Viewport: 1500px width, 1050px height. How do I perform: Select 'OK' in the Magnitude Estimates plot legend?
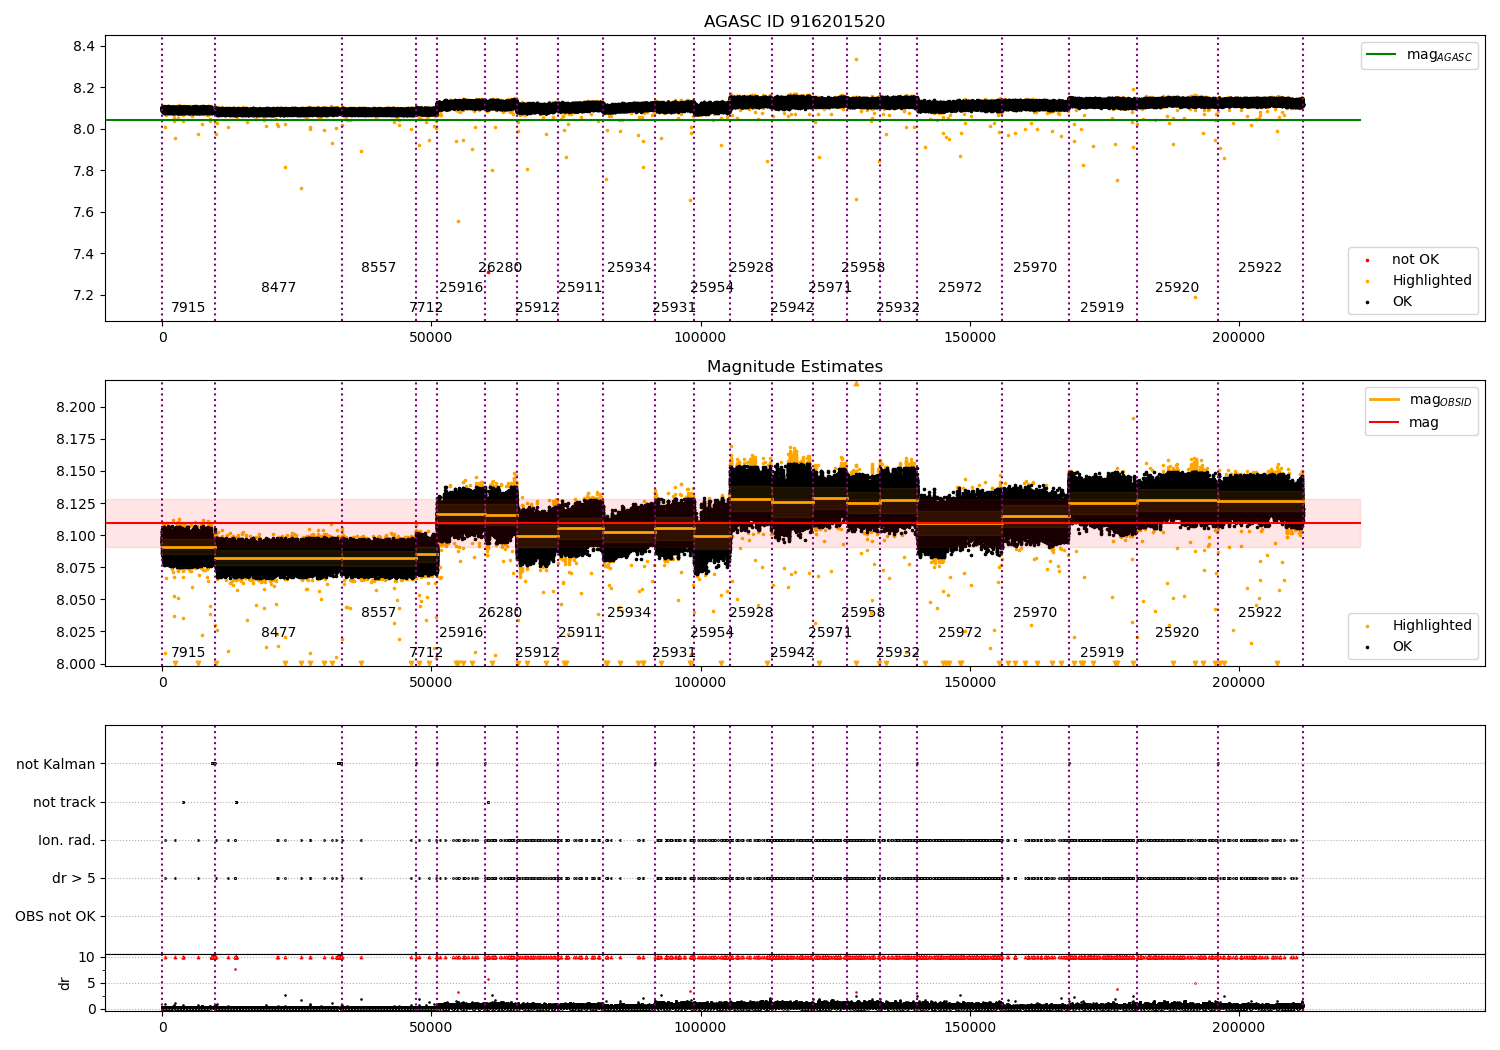click(1402, 647)
